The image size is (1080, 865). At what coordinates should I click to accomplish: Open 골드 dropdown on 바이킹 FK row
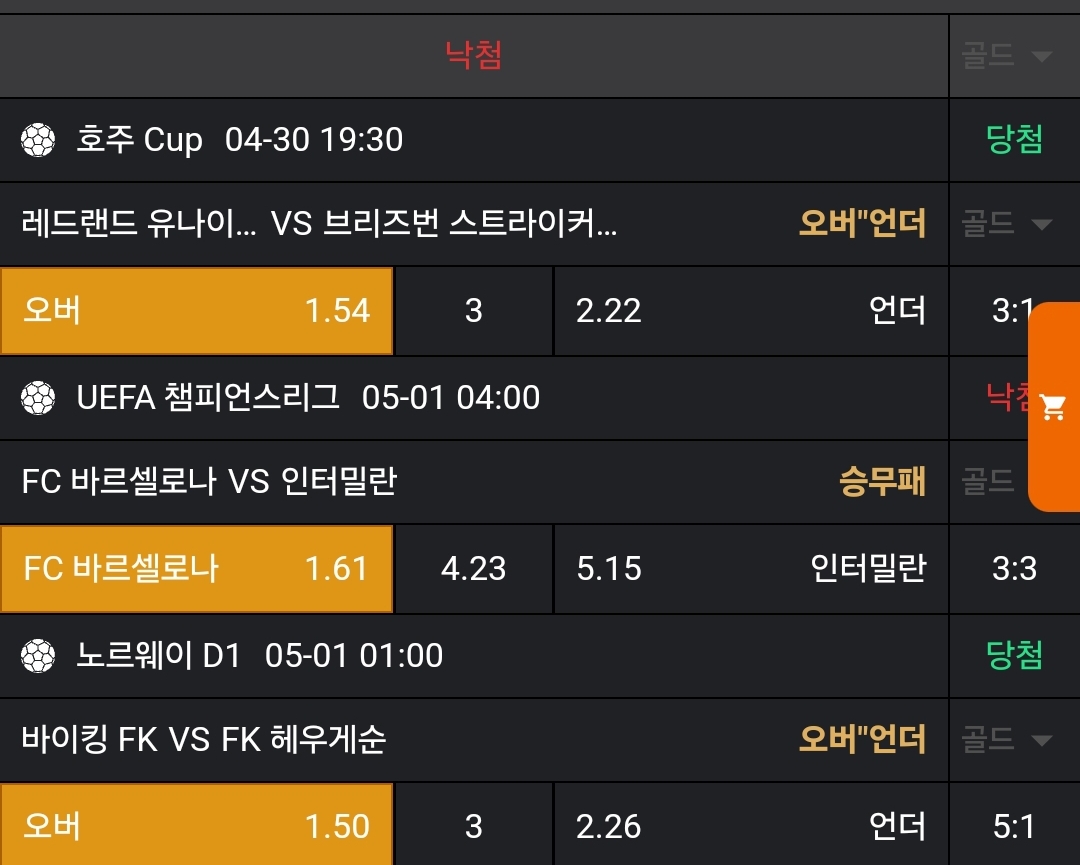pyautogui.click(x=1007, y=740)
